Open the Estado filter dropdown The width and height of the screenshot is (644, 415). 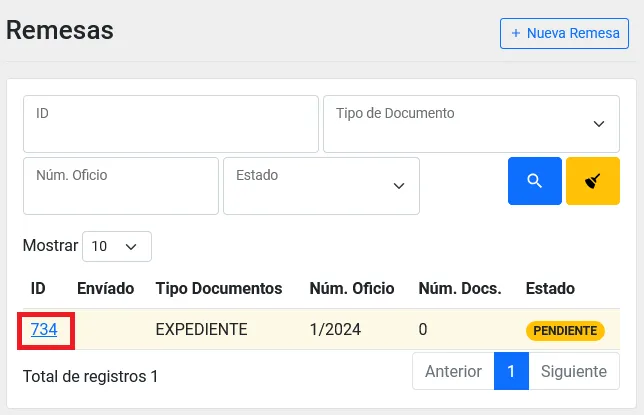click(321, 186)
